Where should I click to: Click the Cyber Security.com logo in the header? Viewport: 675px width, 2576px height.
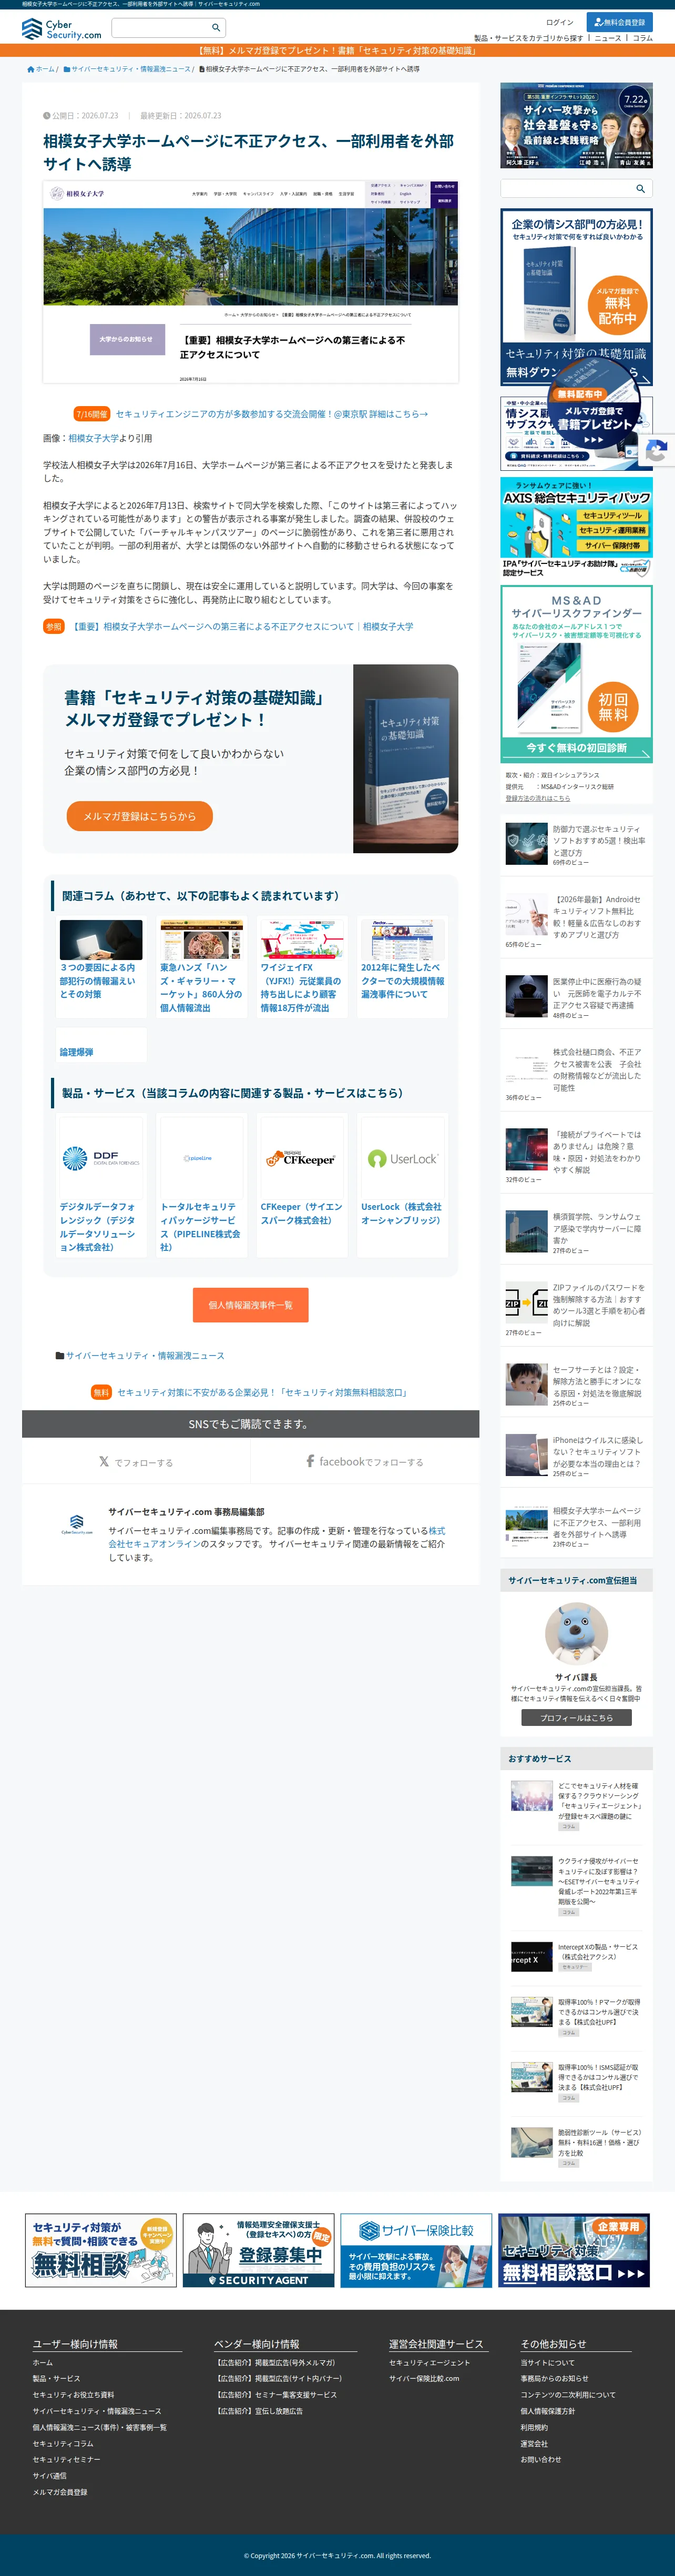pyautogui.click(x=61, y=29)
